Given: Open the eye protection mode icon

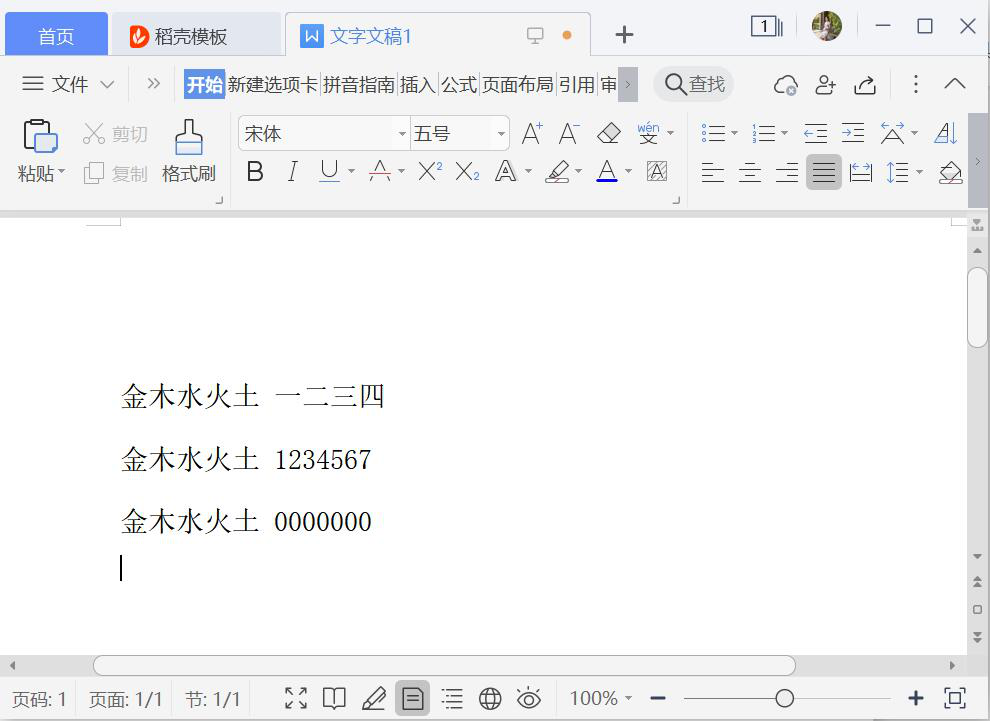Looking at the screenshot, I should pyautogui.click(x=528, y=698).
